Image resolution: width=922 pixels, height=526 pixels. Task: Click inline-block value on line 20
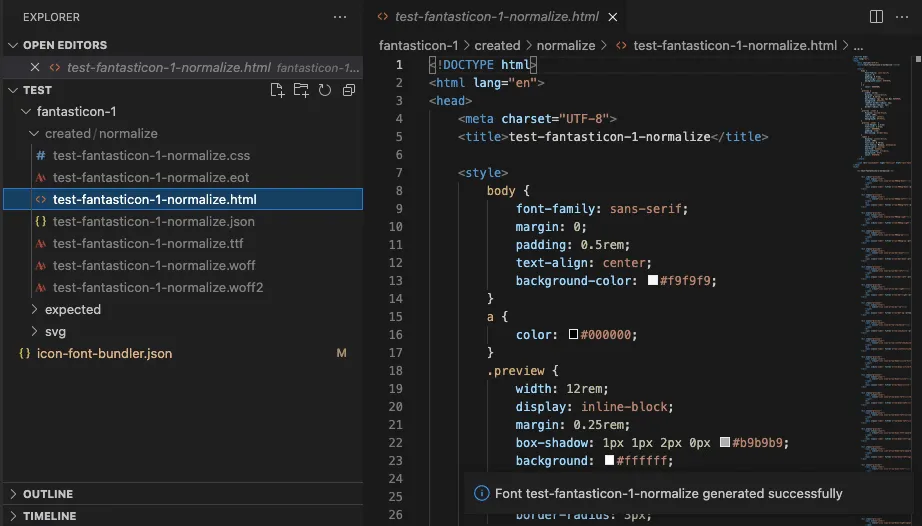[624, 407]
